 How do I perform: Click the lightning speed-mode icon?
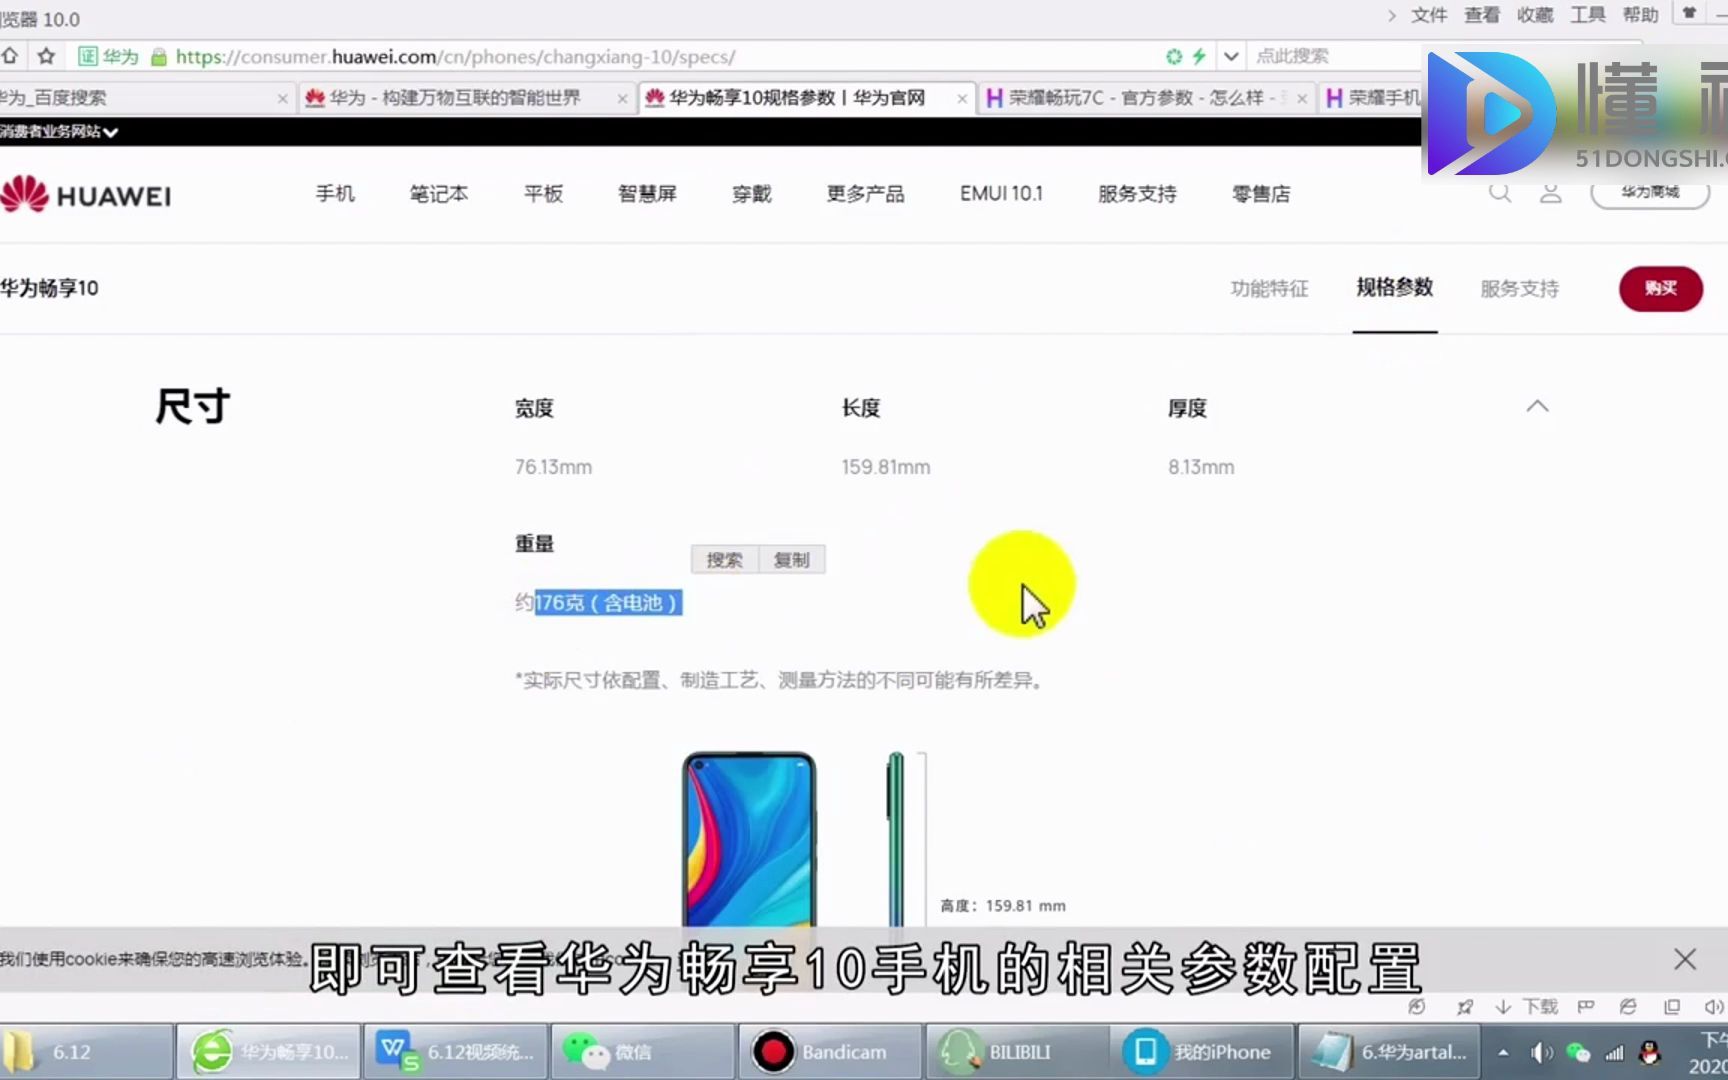[1199, 57]
